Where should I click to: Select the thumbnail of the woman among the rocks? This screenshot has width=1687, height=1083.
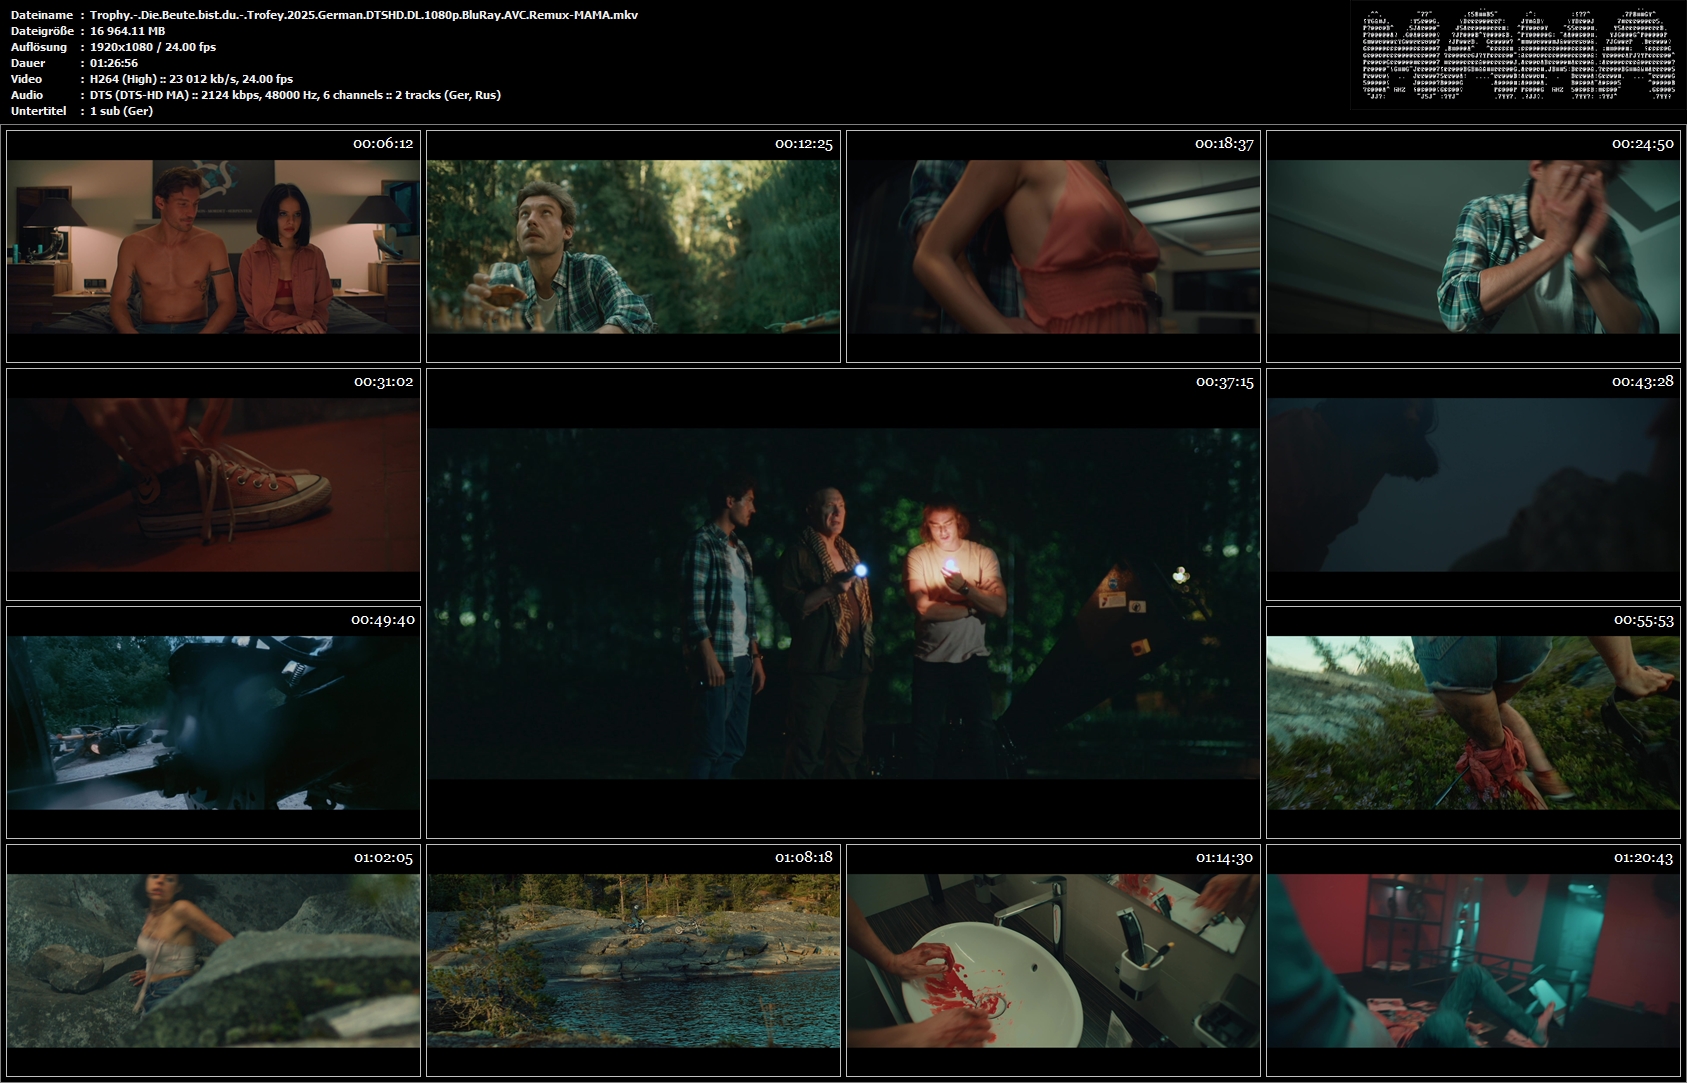[213, 960]
